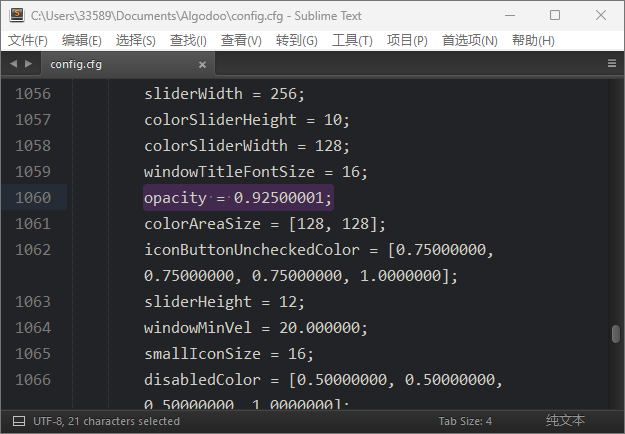Click on iconButtonUncheckedColor text
The width and height of the screenshot is (625, 434).
click(252, 250)
